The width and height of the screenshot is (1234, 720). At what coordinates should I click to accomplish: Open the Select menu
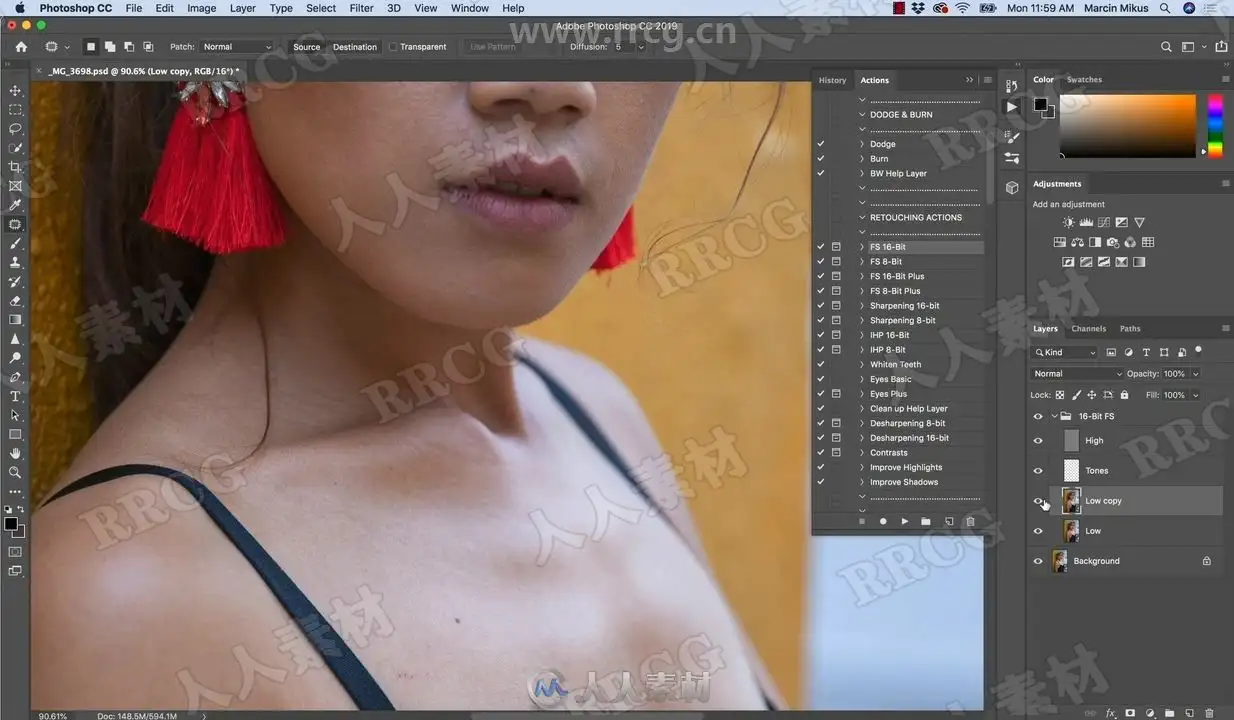[x=321, y=8]
